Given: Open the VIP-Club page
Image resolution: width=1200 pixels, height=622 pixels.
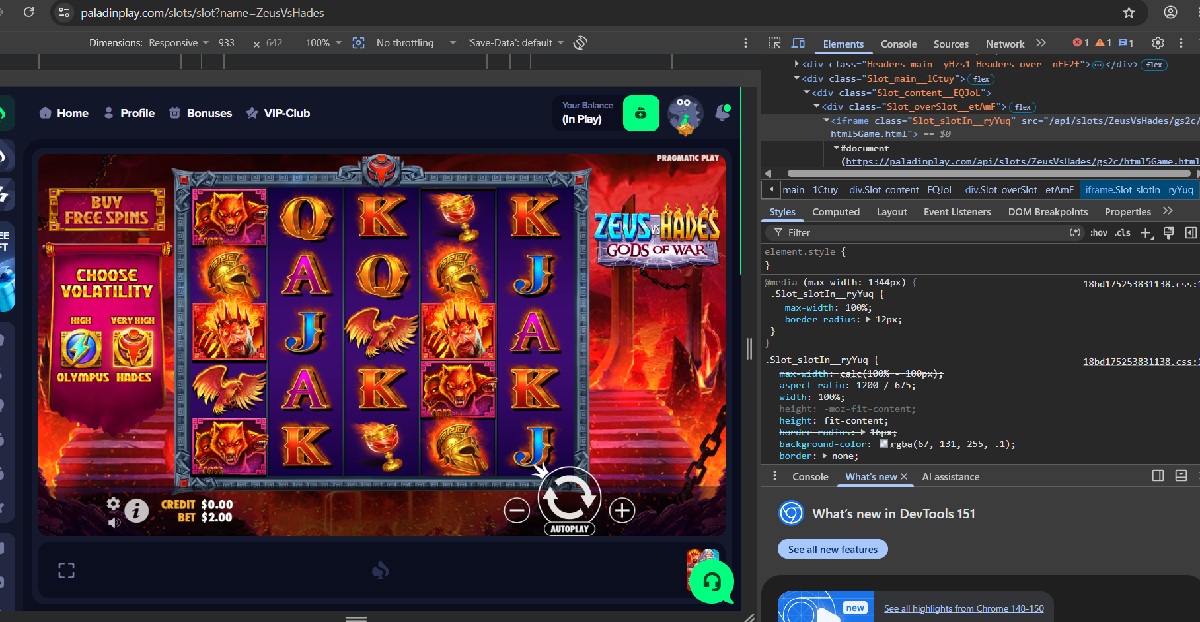Looking at the screenshot, I should pyautogui.click(x=278, y=113).
